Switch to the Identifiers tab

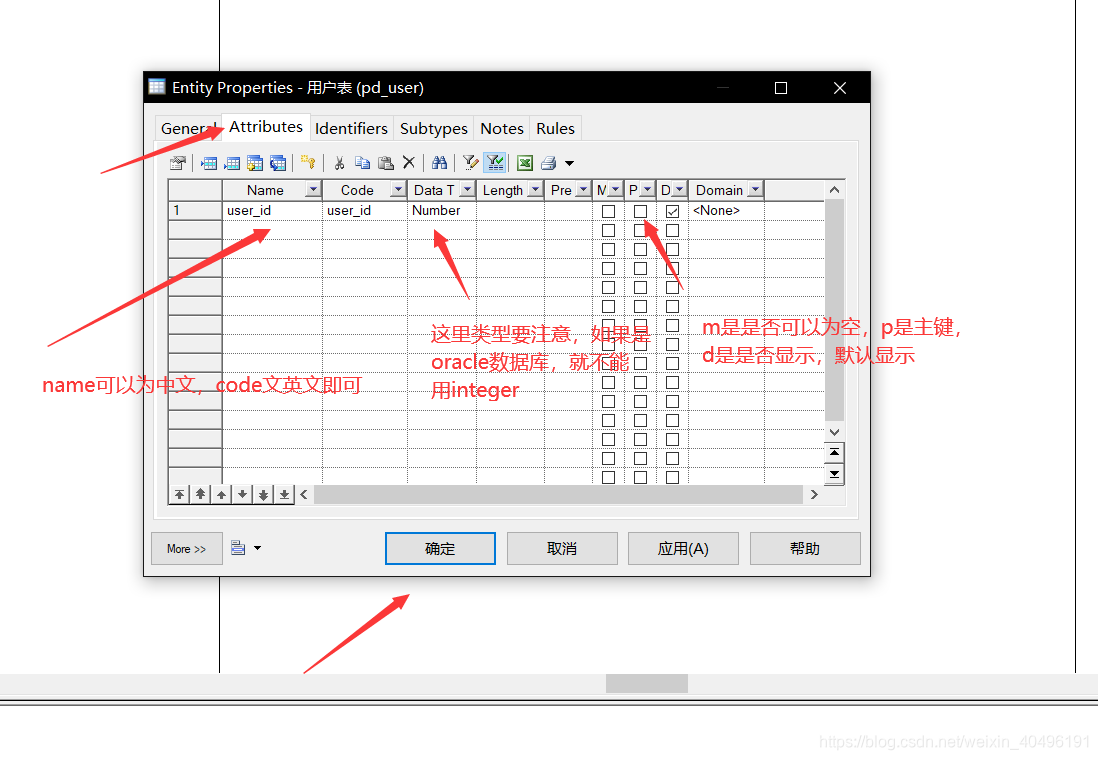(351, 128)
